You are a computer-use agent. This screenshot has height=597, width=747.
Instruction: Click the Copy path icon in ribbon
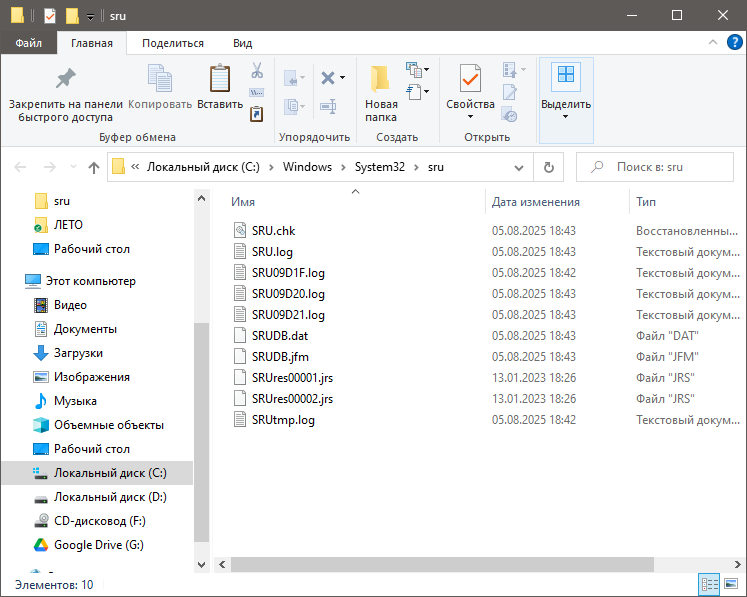point(257,92)
